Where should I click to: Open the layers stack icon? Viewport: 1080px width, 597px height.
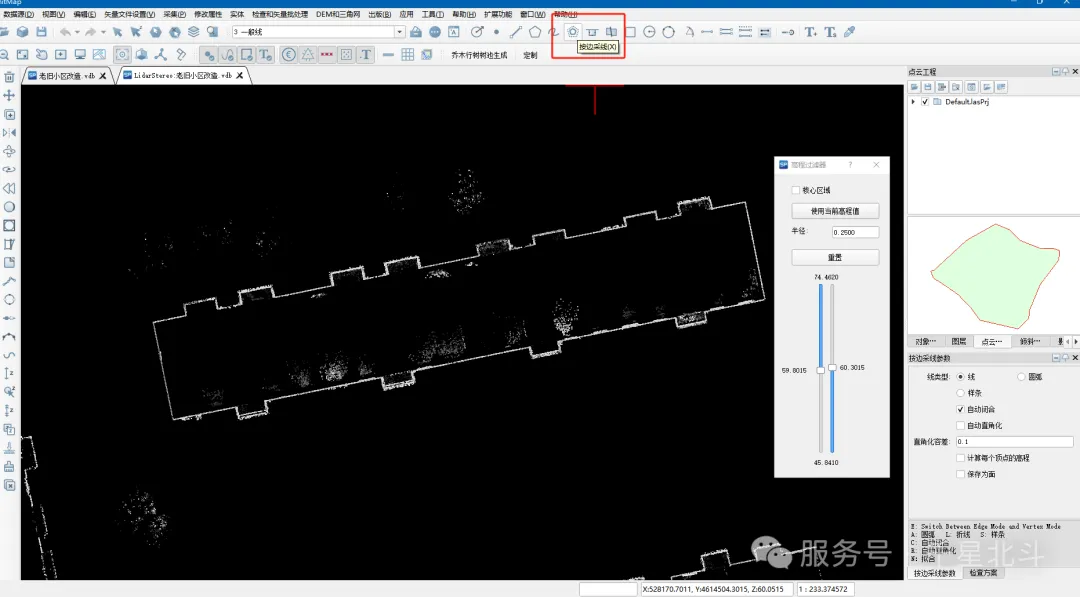click(194, 32)
